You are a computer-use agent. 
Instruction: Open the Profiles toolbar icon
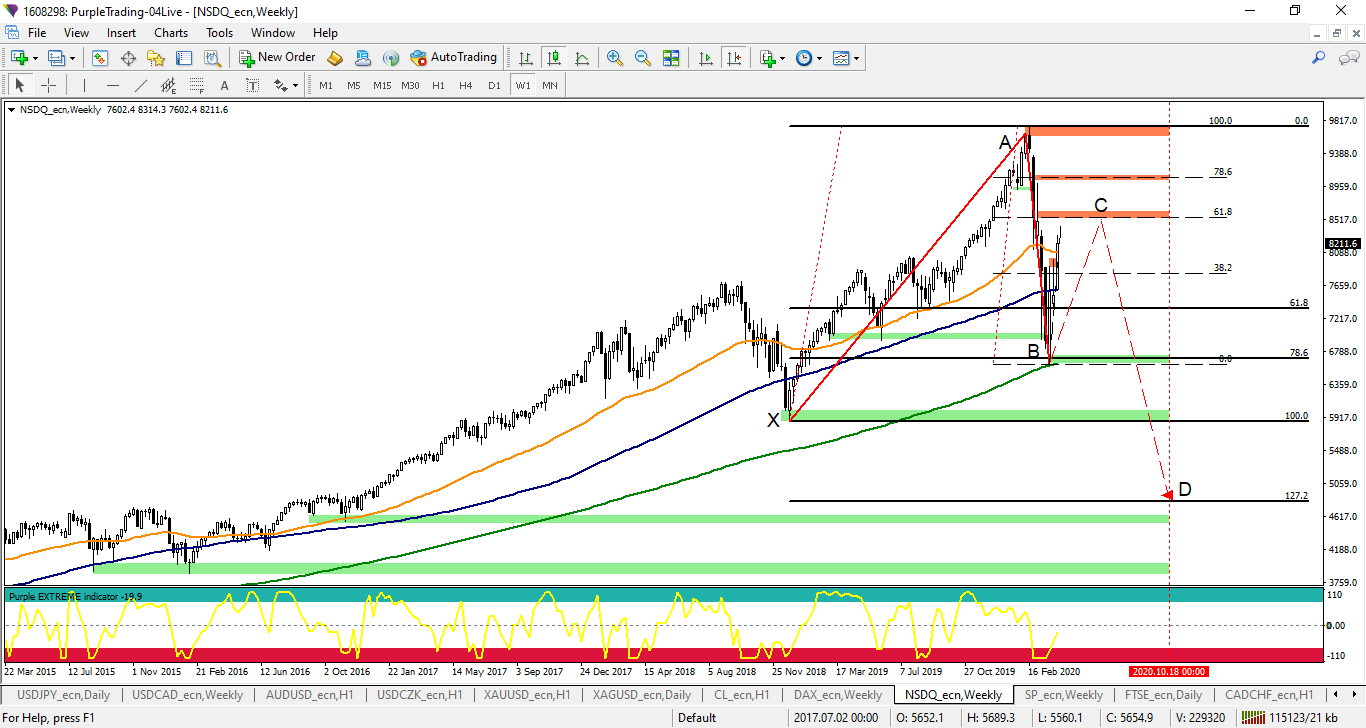click(55, 58)
